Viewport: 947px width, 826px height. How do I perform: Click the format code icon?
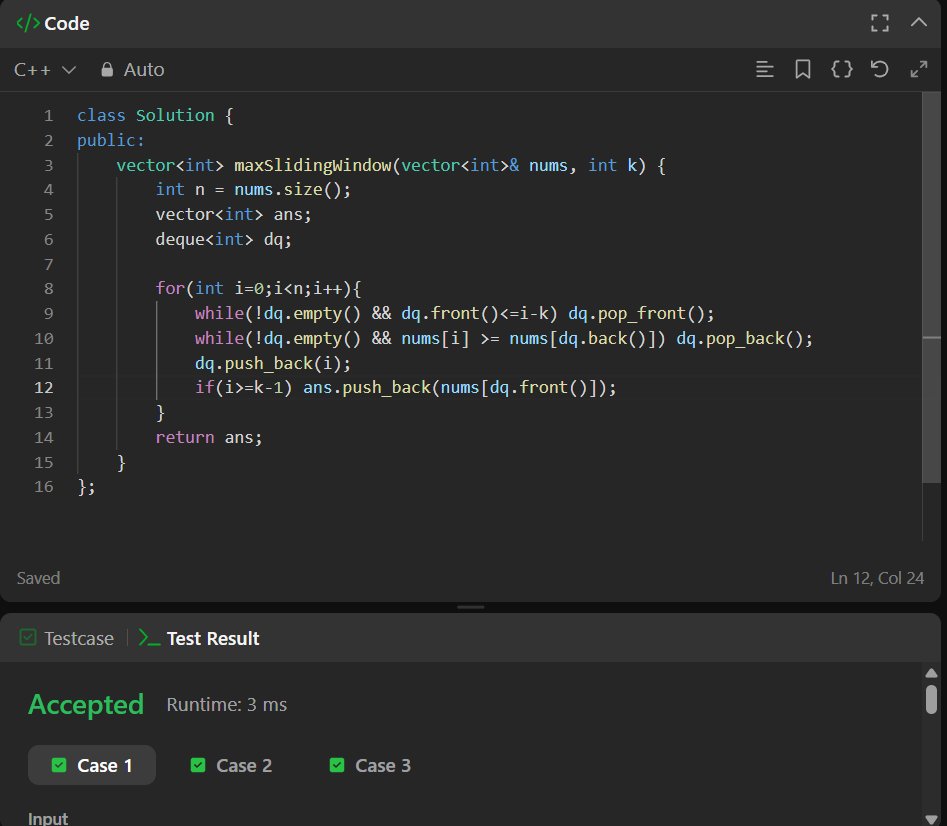[x=765, y=70]
